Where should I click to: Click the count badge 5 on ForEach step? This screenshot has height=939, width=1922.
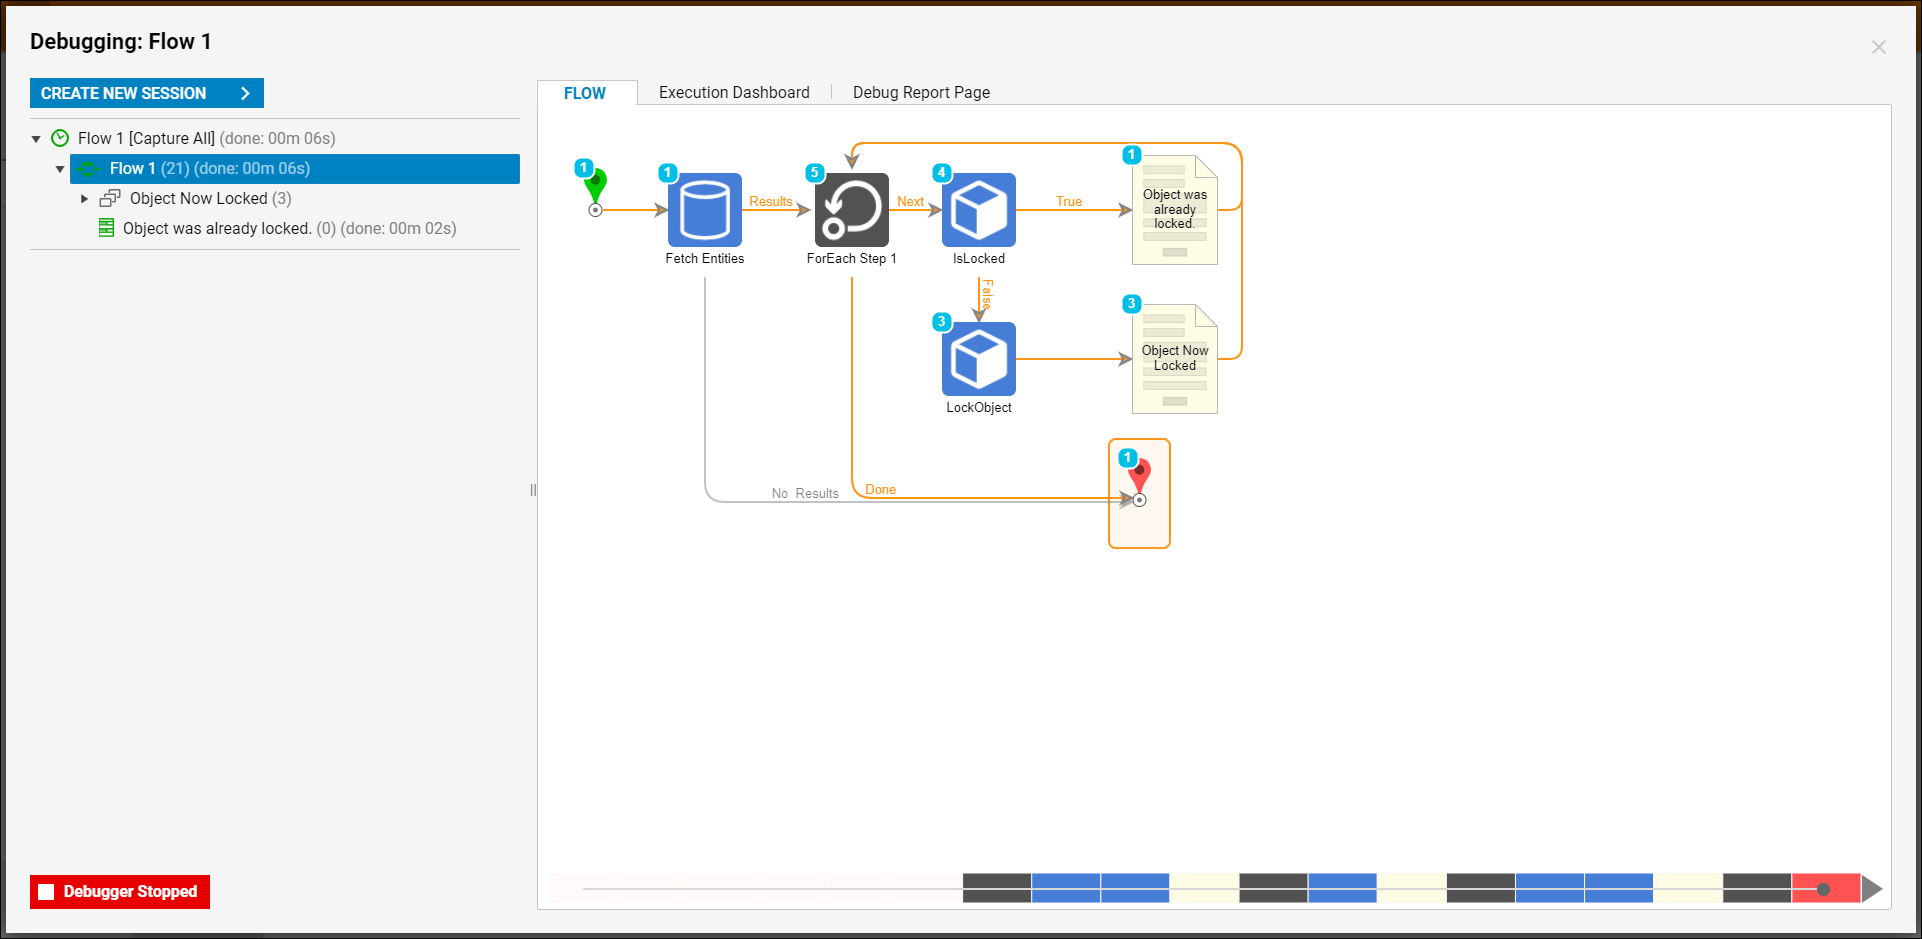[815, 172]
